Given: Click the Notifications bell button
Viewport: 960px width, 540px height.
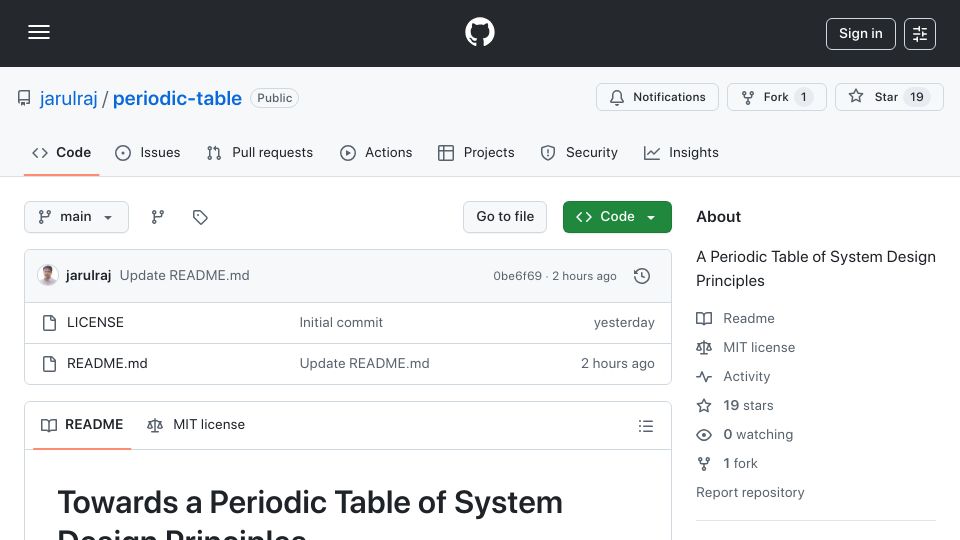Looking at the screenshot, I should pos(657,97).
